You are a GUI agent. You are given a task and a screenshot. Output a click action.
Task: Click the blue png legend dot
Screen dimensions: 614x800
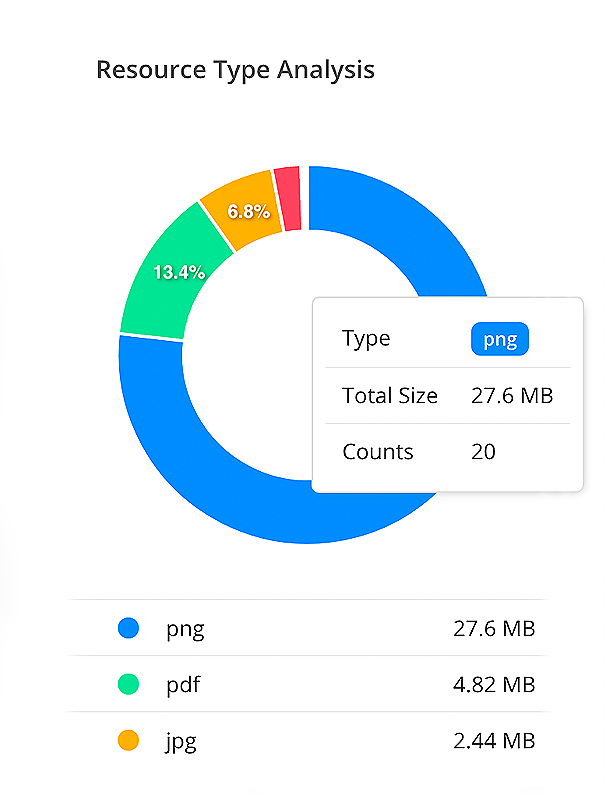point(129,628)
